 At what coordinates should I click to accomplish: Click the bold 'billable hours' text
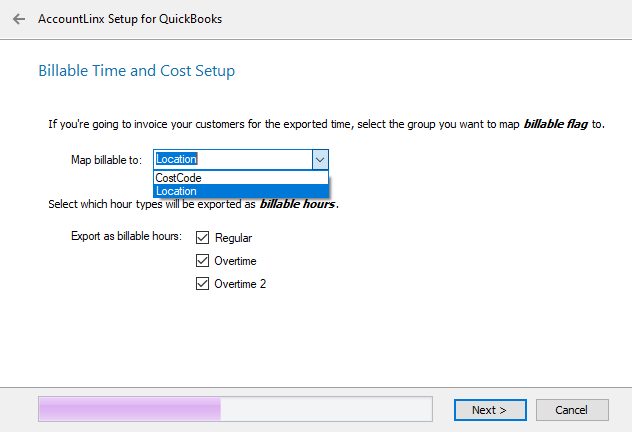click(x=298, y=204)
